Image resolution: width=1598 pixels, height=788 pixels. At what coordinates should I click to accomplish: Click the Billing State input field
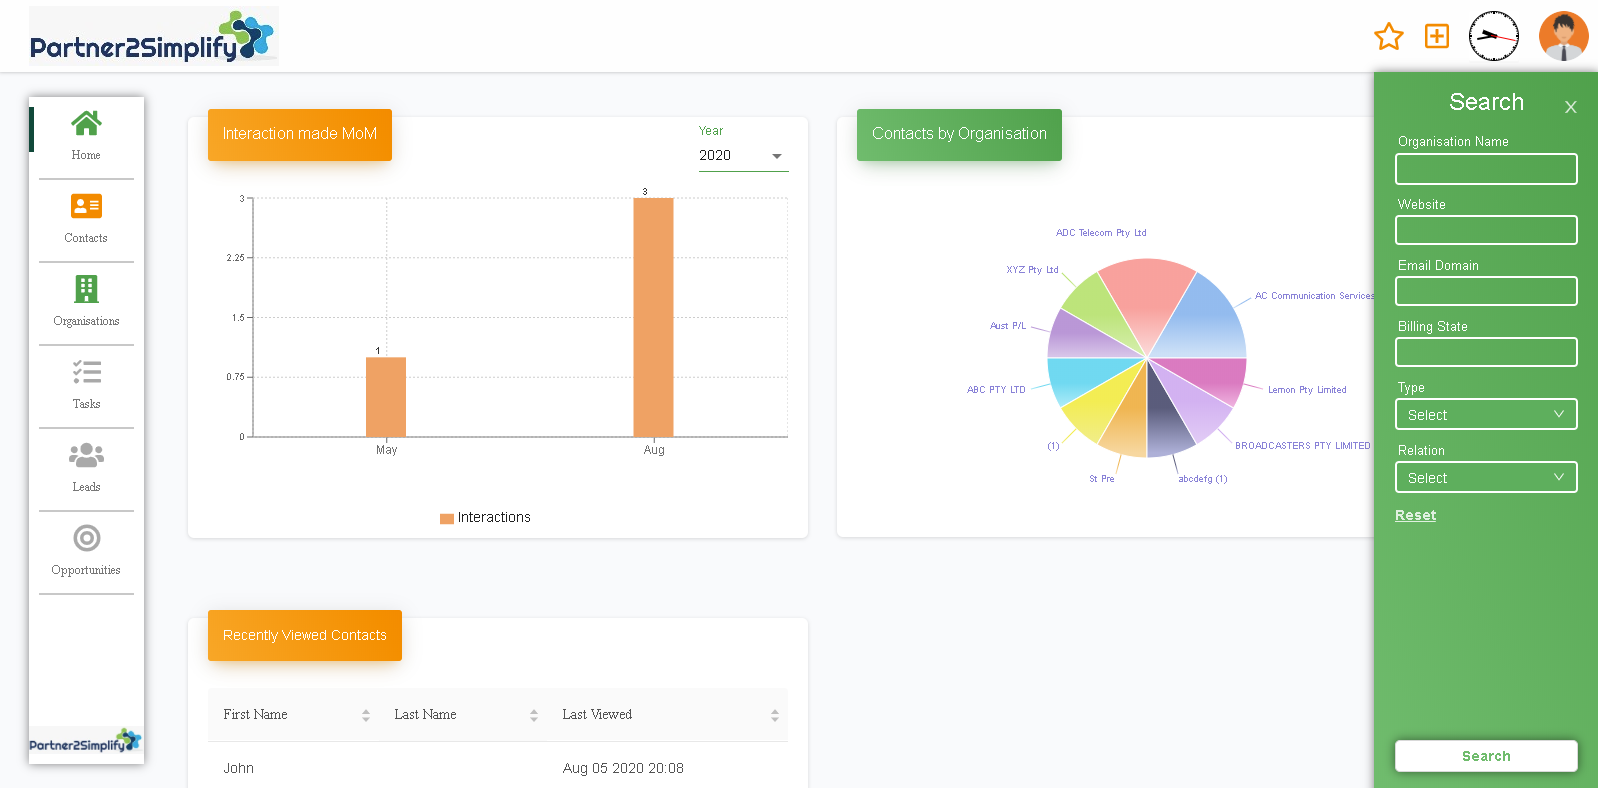(1486, 352)
